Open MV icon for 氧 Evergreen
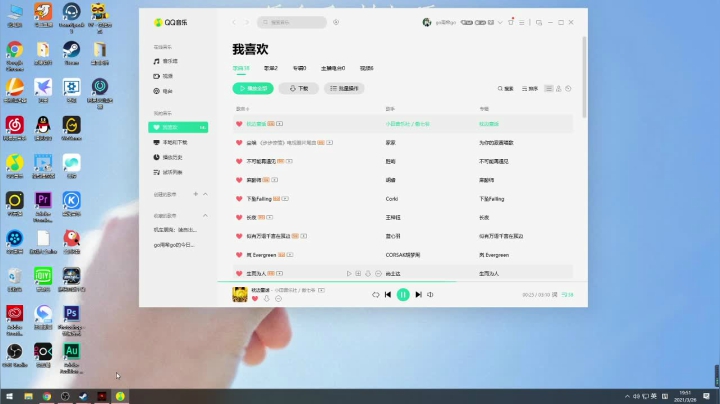720x404 pixels. pyautogui.click(x=290, y=255)
